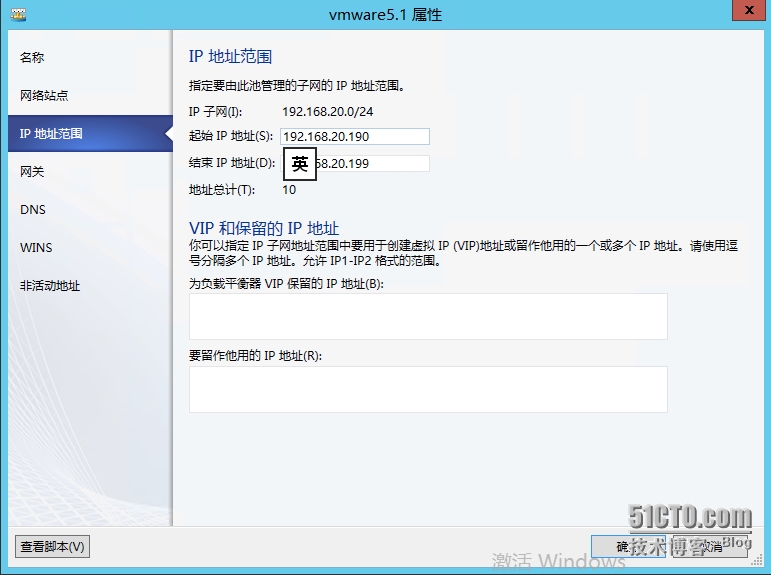
Task: Close the vmware5.1 属性 window
Action: [749, 10]
